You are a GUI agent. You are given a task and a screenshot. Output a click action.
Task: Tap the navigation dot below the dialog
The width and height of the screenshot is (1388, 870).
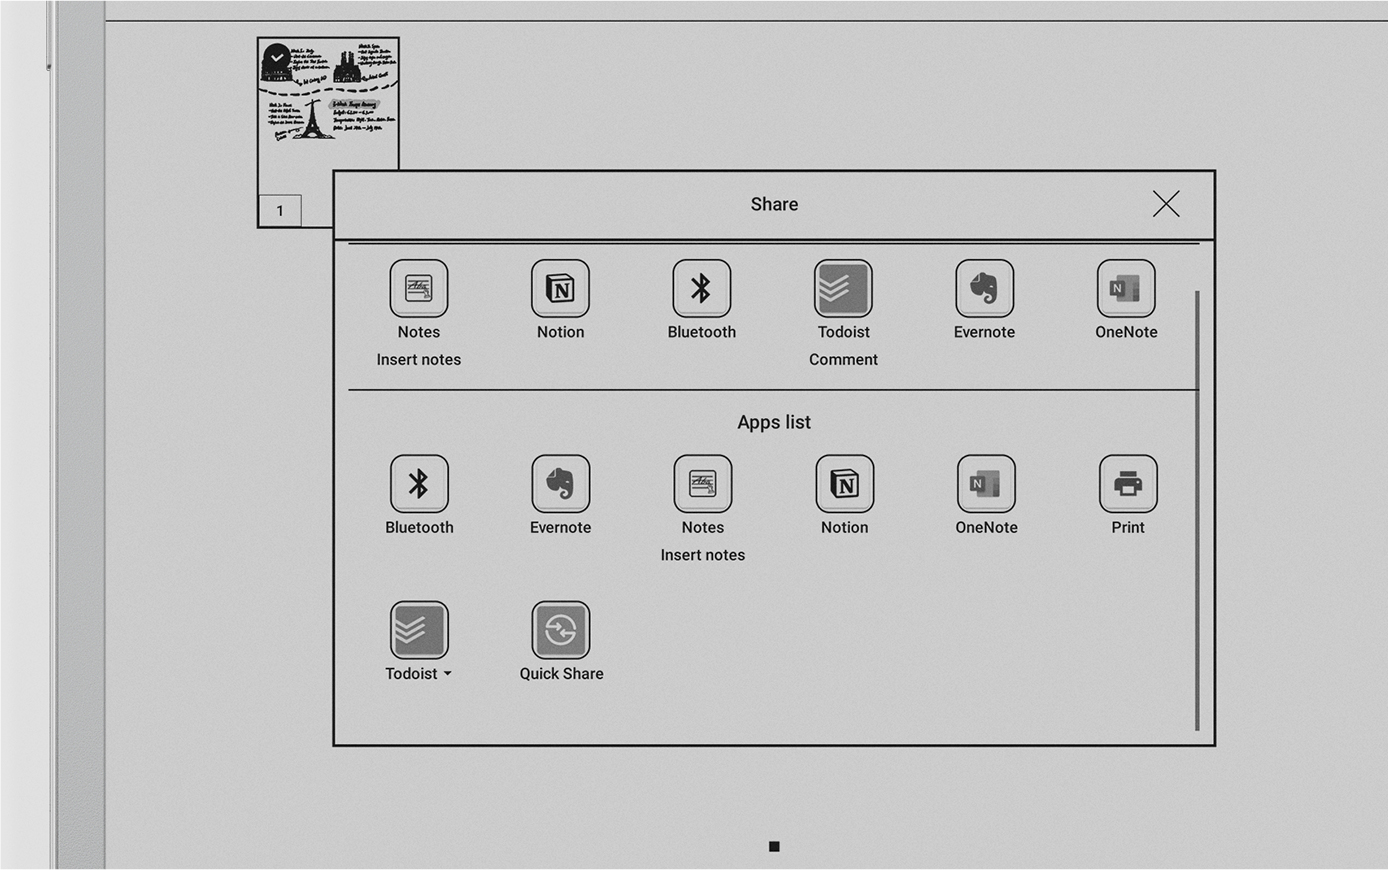coord(774,845)
